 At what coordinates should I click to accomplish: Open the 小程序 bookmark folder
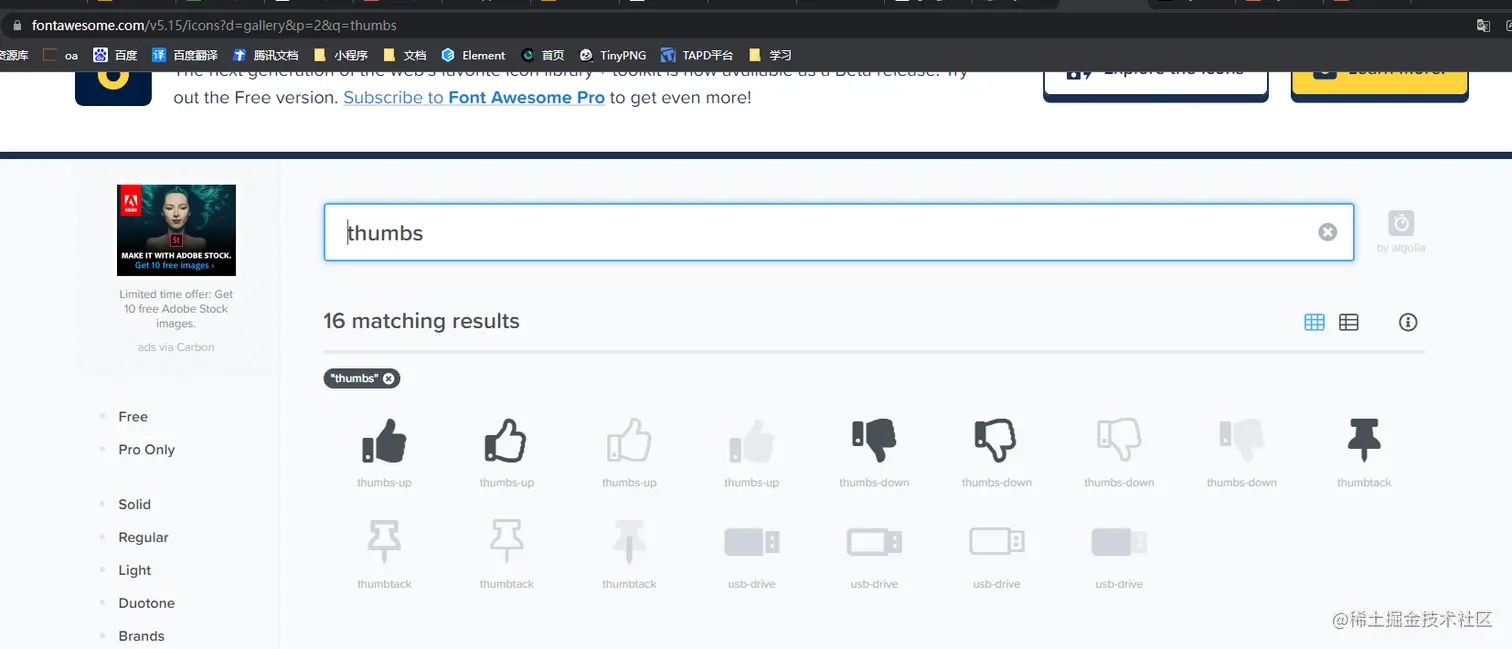pos(341,55)
